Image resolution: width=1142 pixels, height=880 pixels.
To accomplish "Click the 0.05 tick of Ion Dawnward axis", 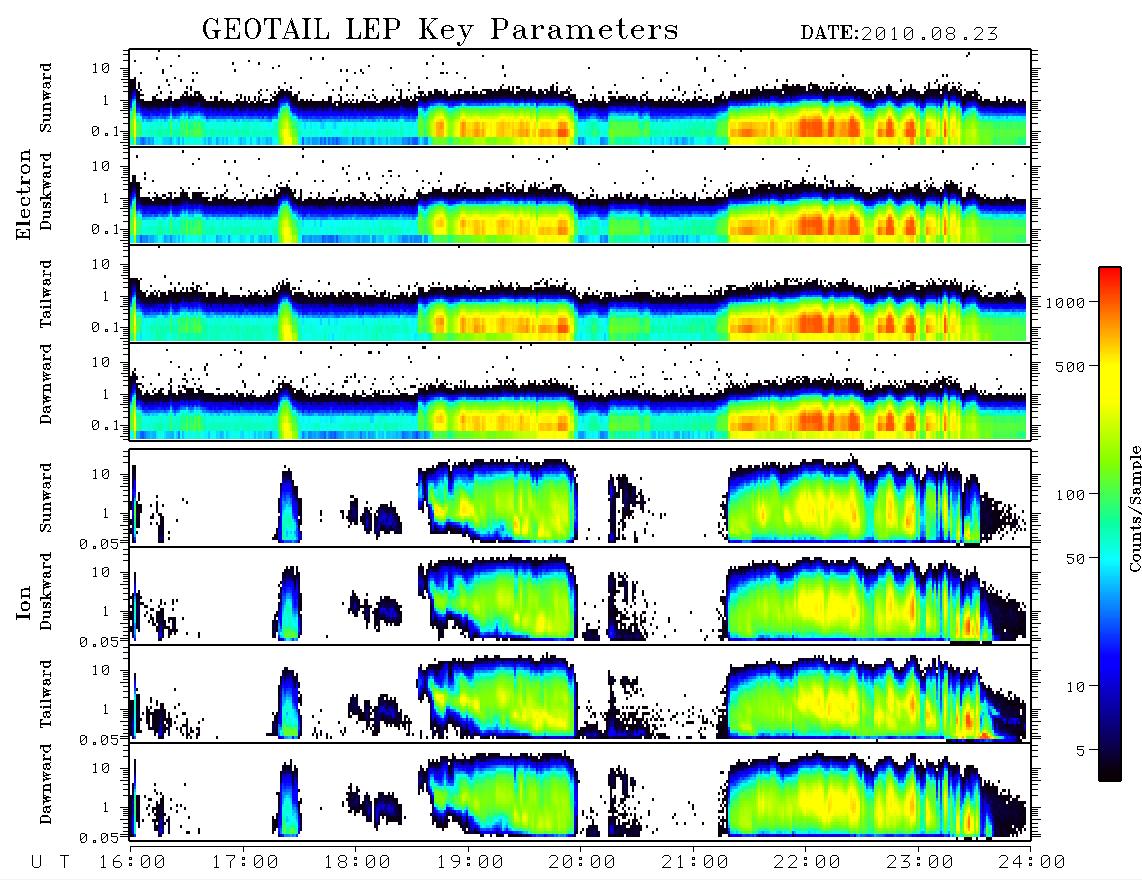I will click(x=100, y=838).
